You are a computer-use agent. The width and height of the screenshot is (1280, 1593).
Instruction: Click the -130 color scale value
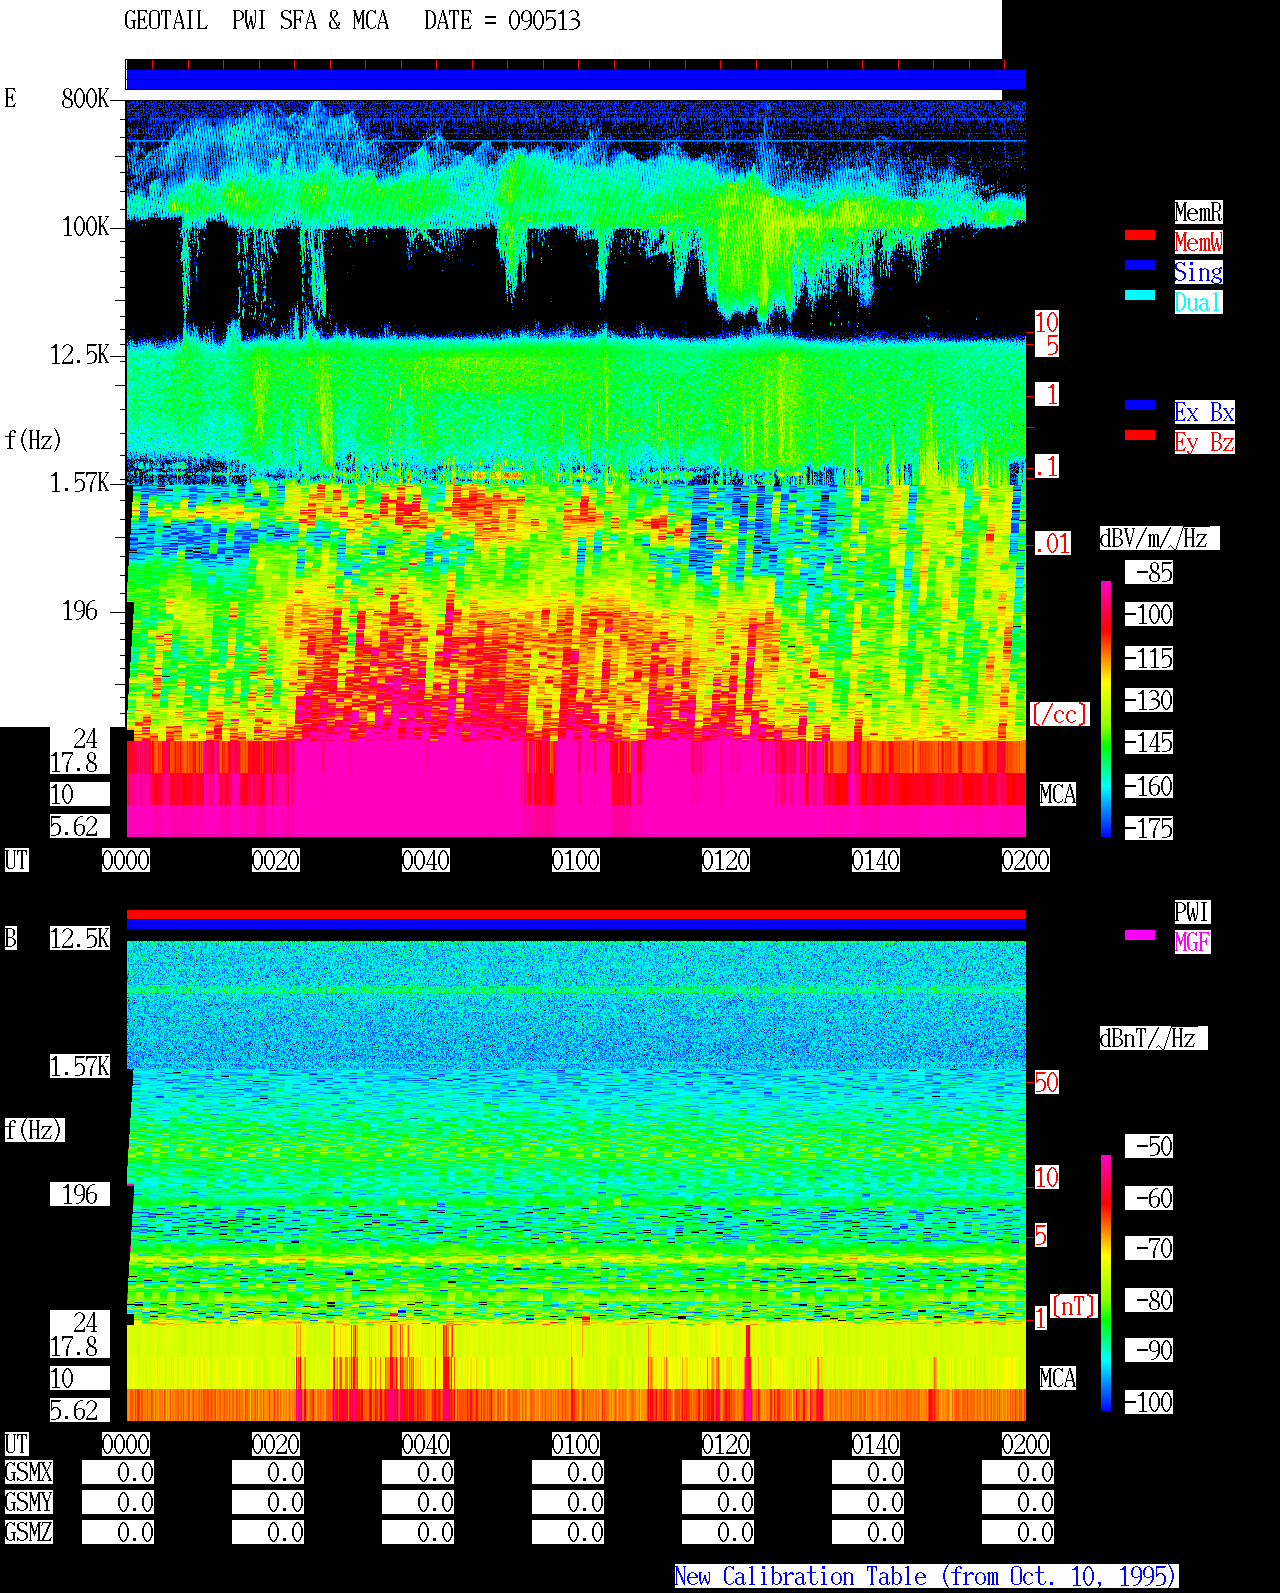pos(1149,700)
